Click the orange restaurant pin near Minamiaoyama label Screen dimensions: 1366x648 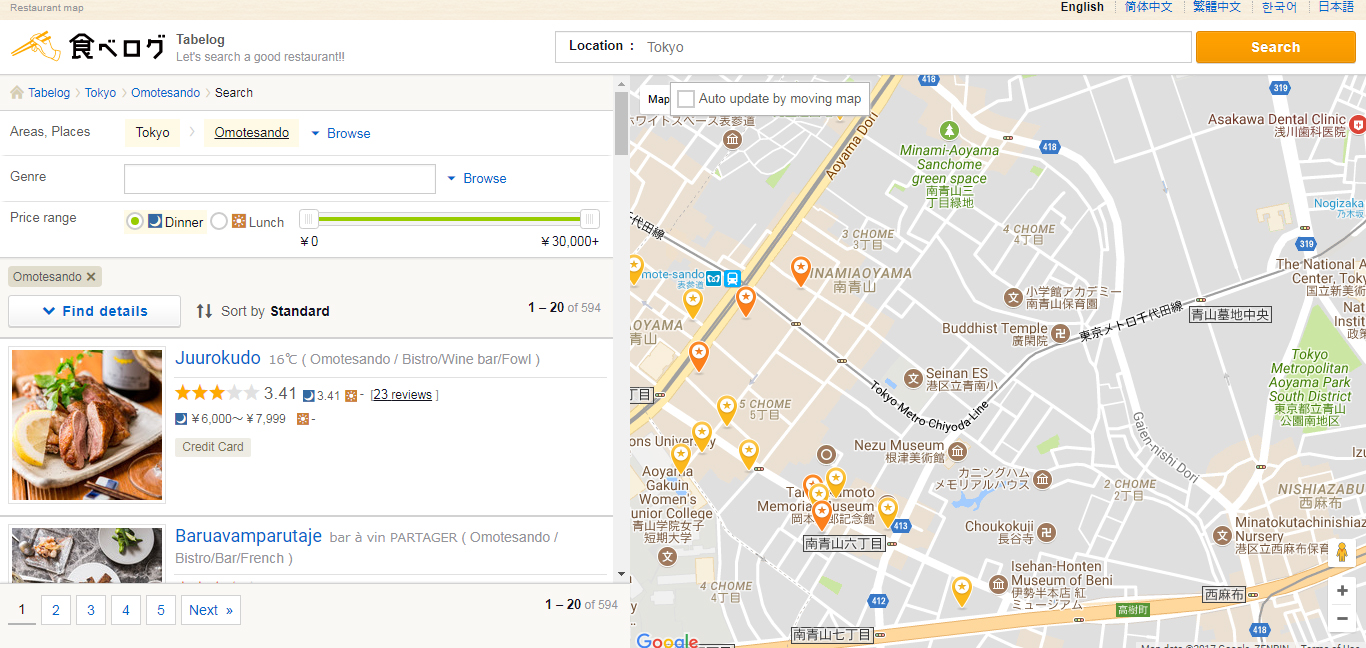(x=801, y=270)
